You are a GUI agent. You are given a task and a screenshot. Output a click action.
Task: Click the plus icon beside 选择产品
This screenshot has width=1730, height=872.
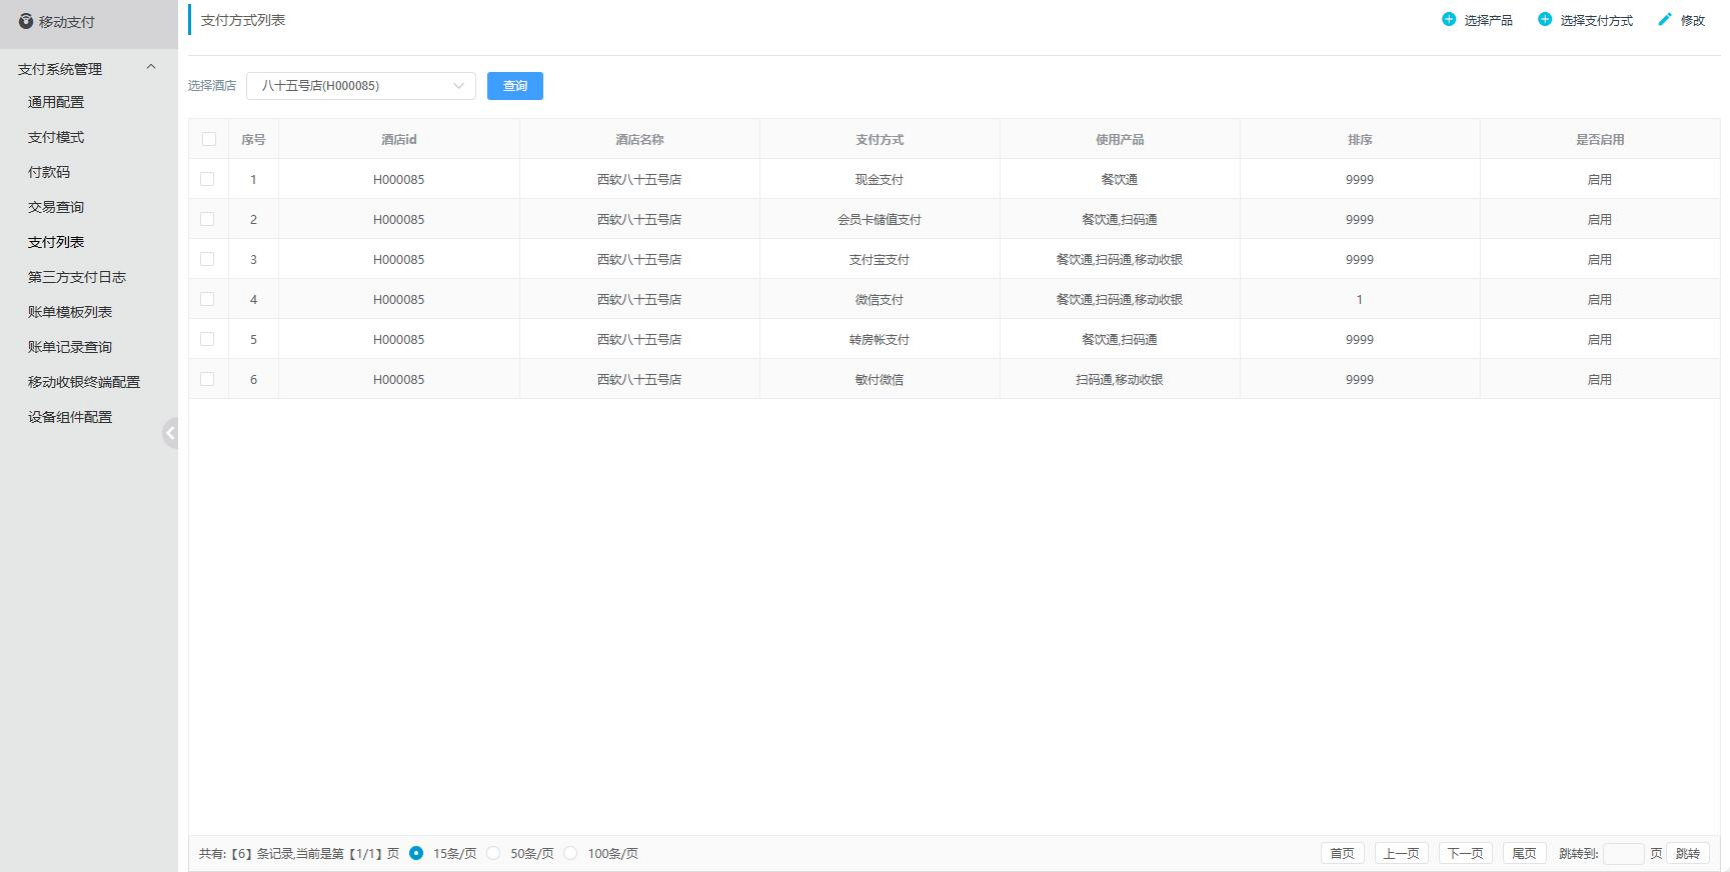(1448, 19)
